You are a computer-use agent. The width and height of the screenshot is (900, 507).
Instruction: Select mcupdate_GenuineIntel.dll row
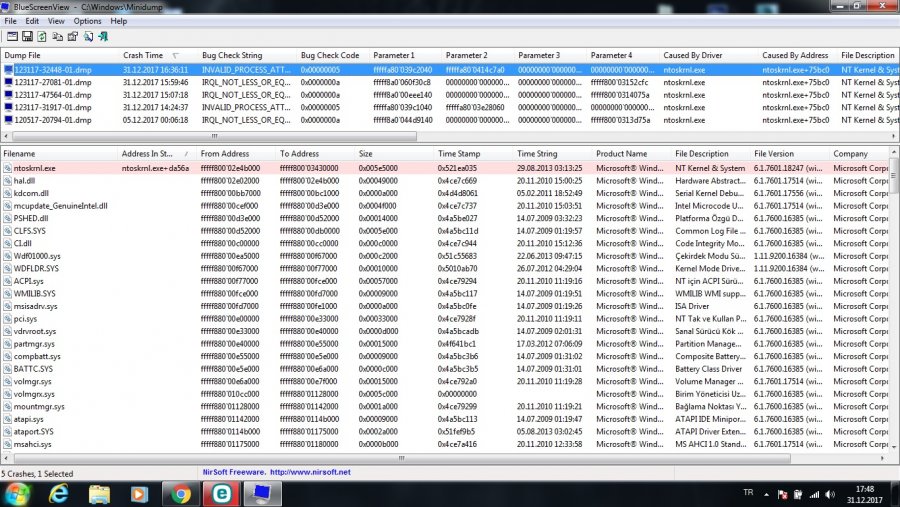pos(60,206)
